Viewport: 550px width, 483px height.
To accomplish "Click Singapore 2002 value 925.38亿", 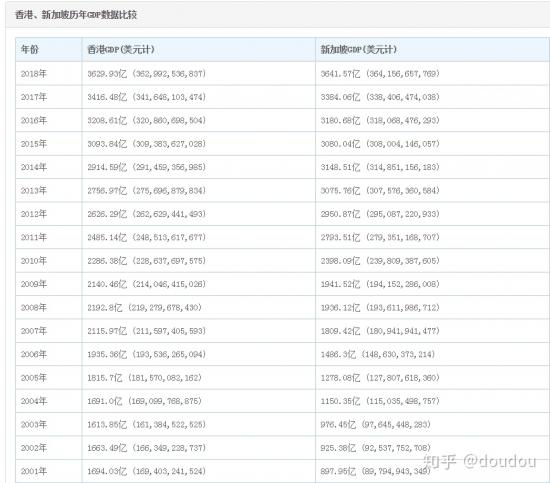I will 338,448.
